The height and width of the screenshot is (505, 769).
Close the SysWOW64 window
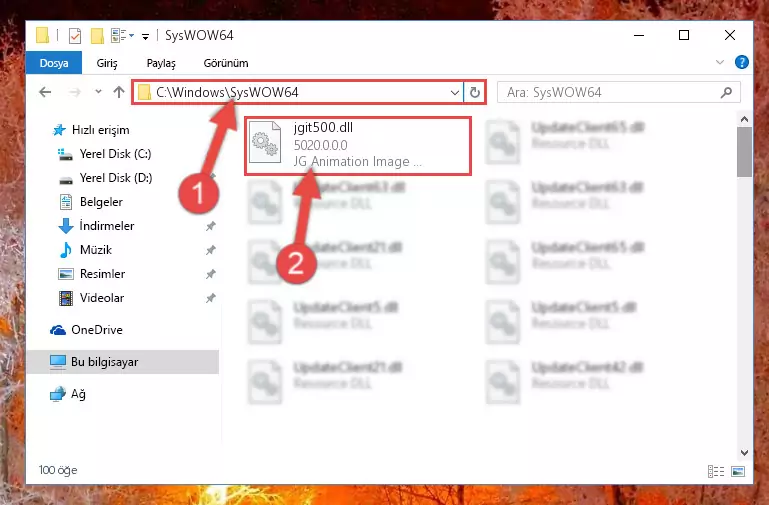pyautogui.click(x=730, y=35)
